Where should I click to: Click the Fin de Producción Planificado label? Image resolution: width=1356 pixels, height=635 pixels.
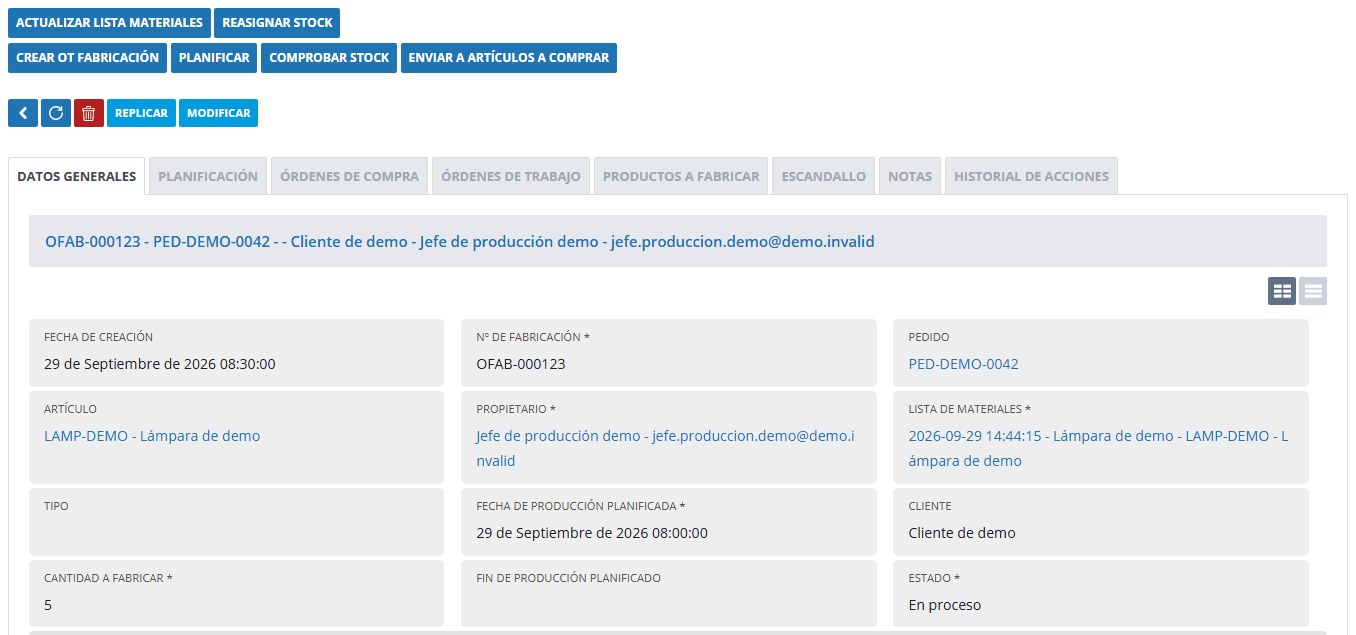(x=568, y=578)
